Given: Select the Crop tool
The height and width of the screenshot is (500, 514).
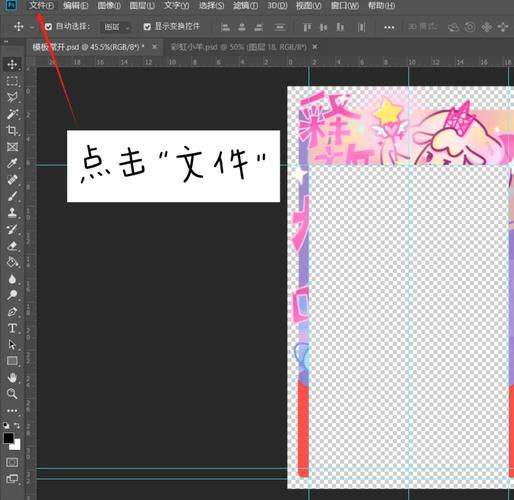Looking at the screenshot, I should pyautogui.click(x=12, y=130).
